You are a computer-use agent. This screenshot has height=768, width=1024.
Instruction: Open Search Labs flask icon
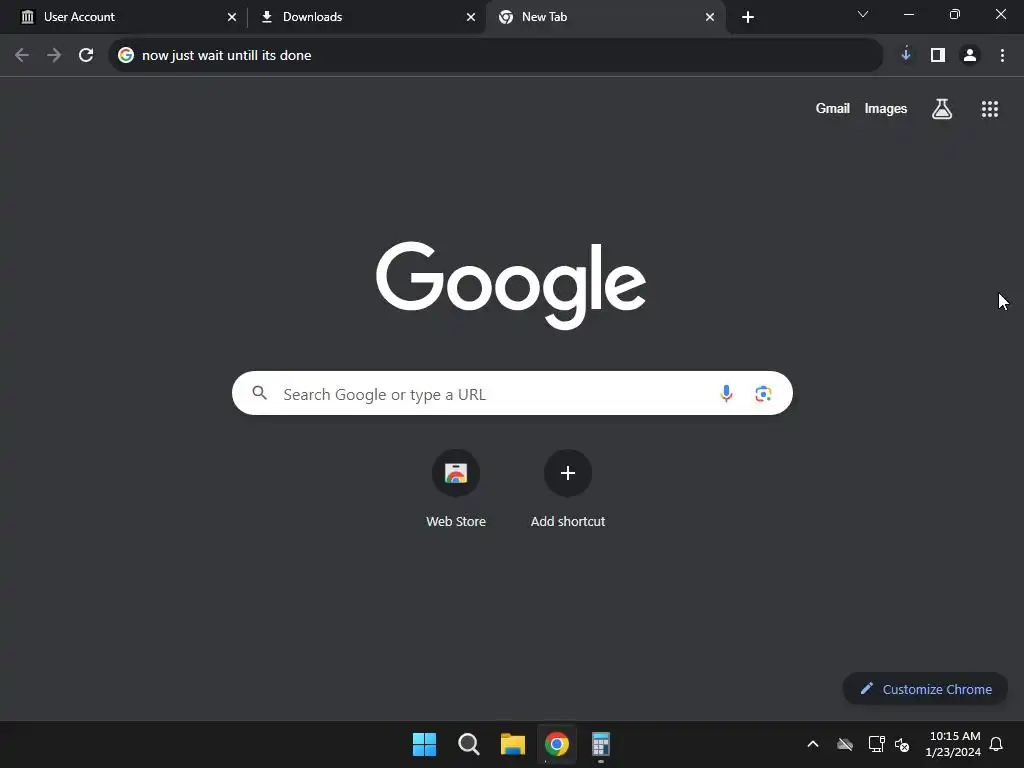click(x=942, y=109)
